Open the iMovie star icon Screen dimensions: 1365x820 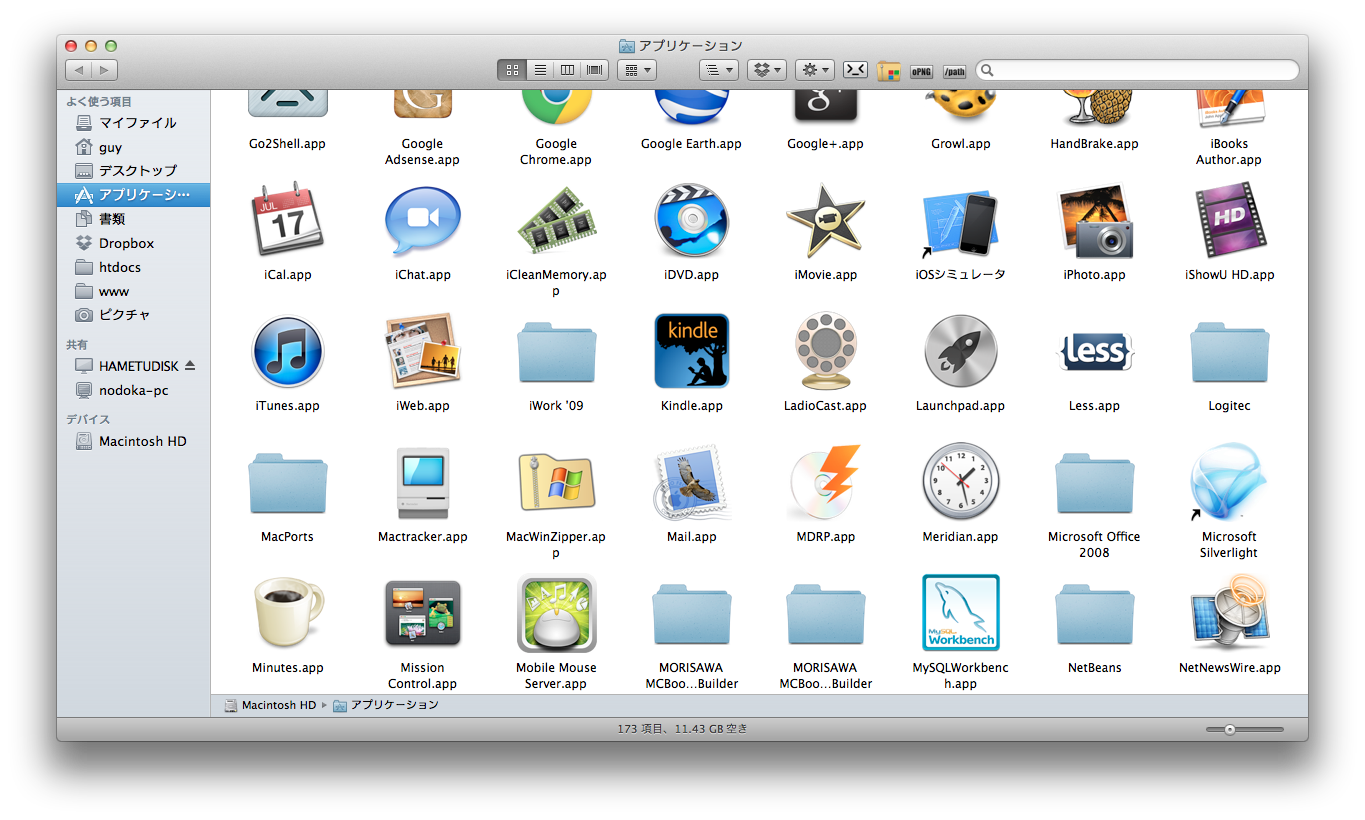825,220
